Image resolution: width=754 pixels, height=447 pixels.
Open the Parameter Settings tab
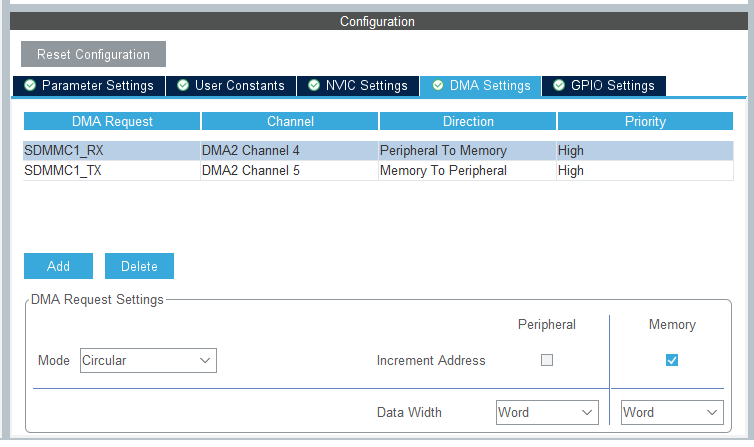89,86
